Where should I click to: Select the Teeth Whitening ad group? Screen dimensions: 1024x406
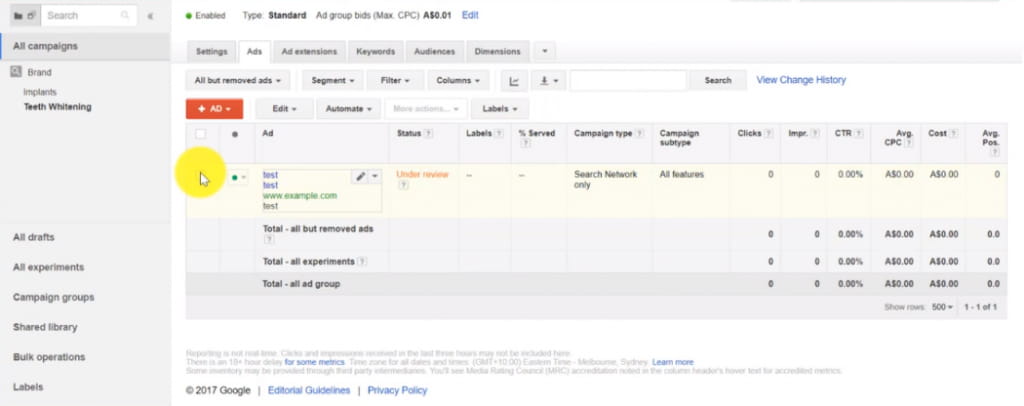(57, 106)
